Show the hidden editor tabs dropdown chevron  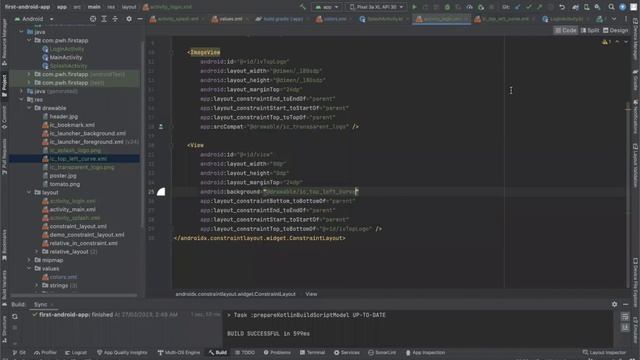click(614, 19)
